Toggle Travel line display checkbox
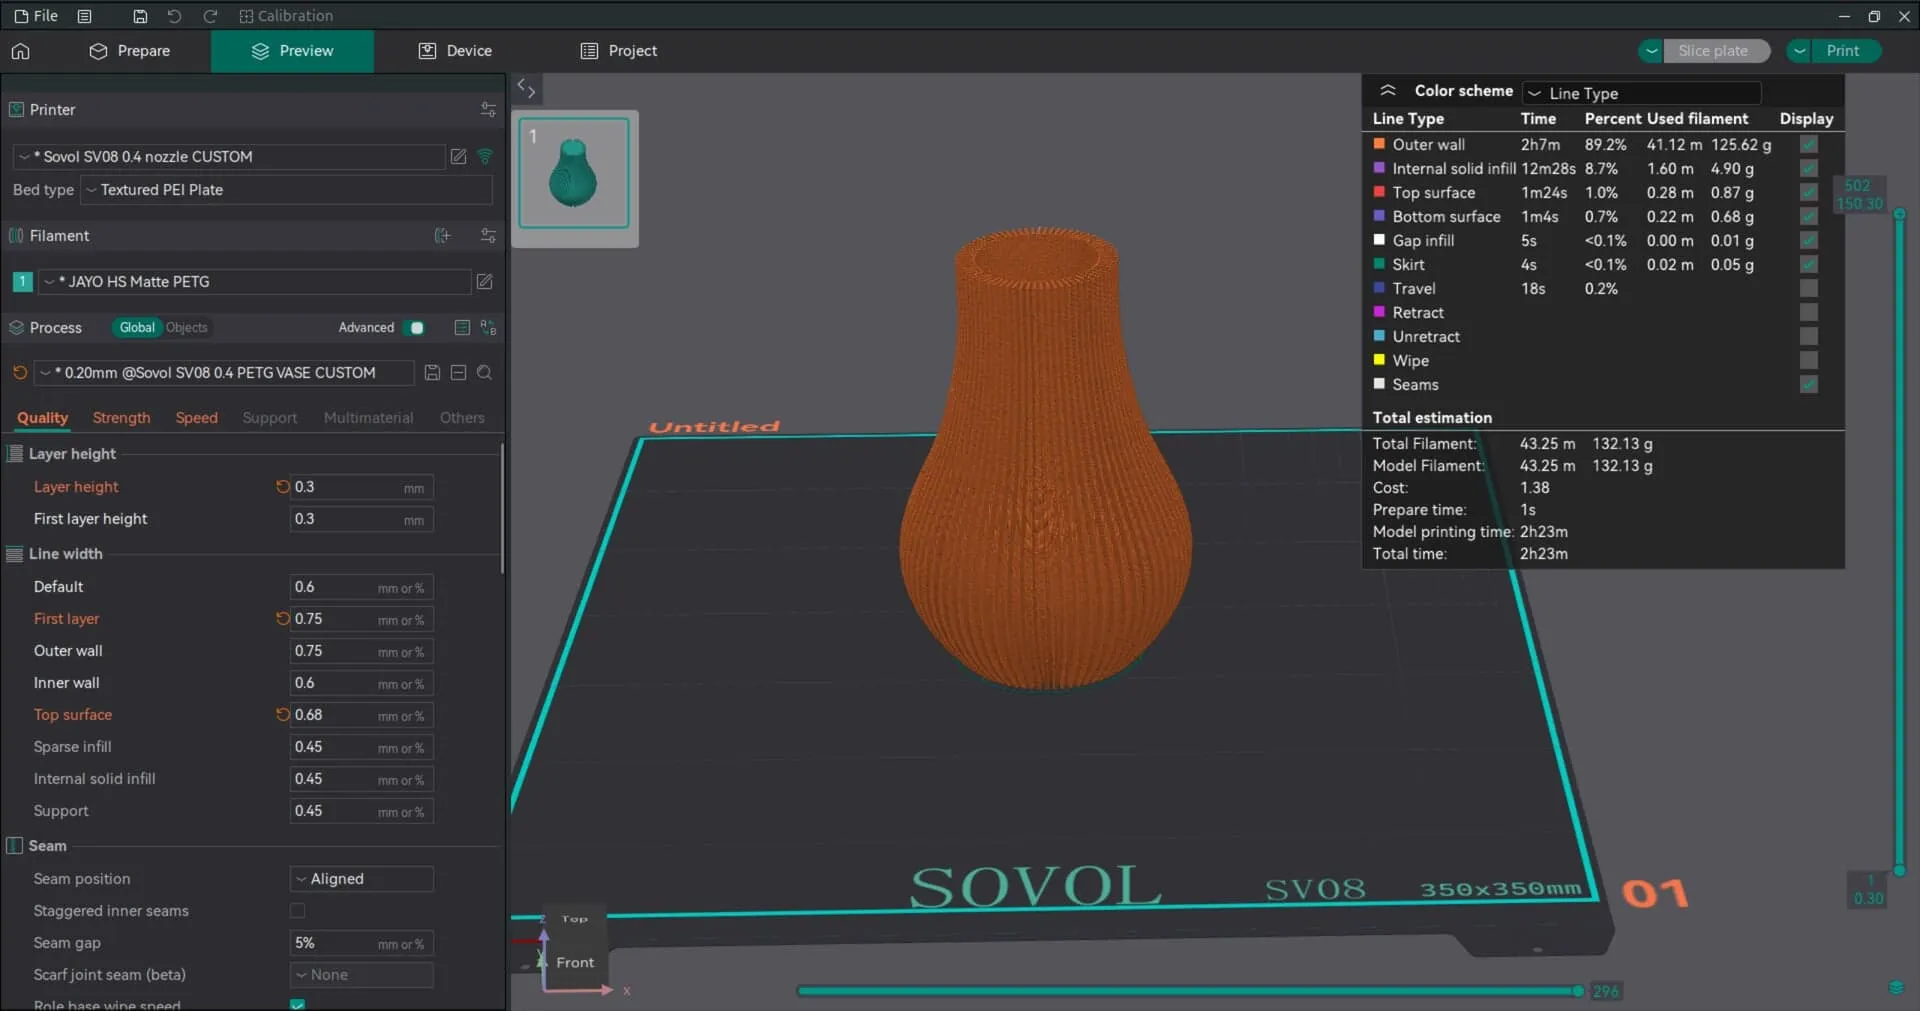This screenshot has height=1011, width=1920. tap(1808, 289)
